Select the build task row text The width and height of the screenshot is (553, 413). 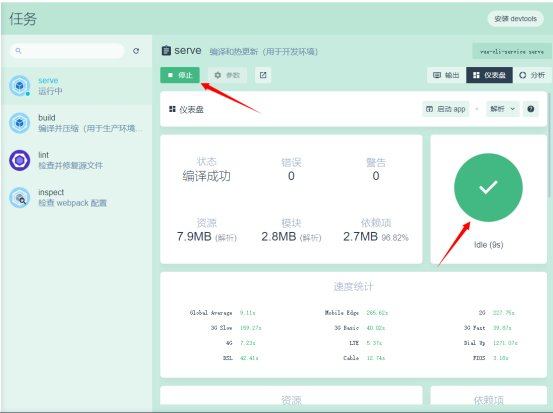(x=90, y=123)
